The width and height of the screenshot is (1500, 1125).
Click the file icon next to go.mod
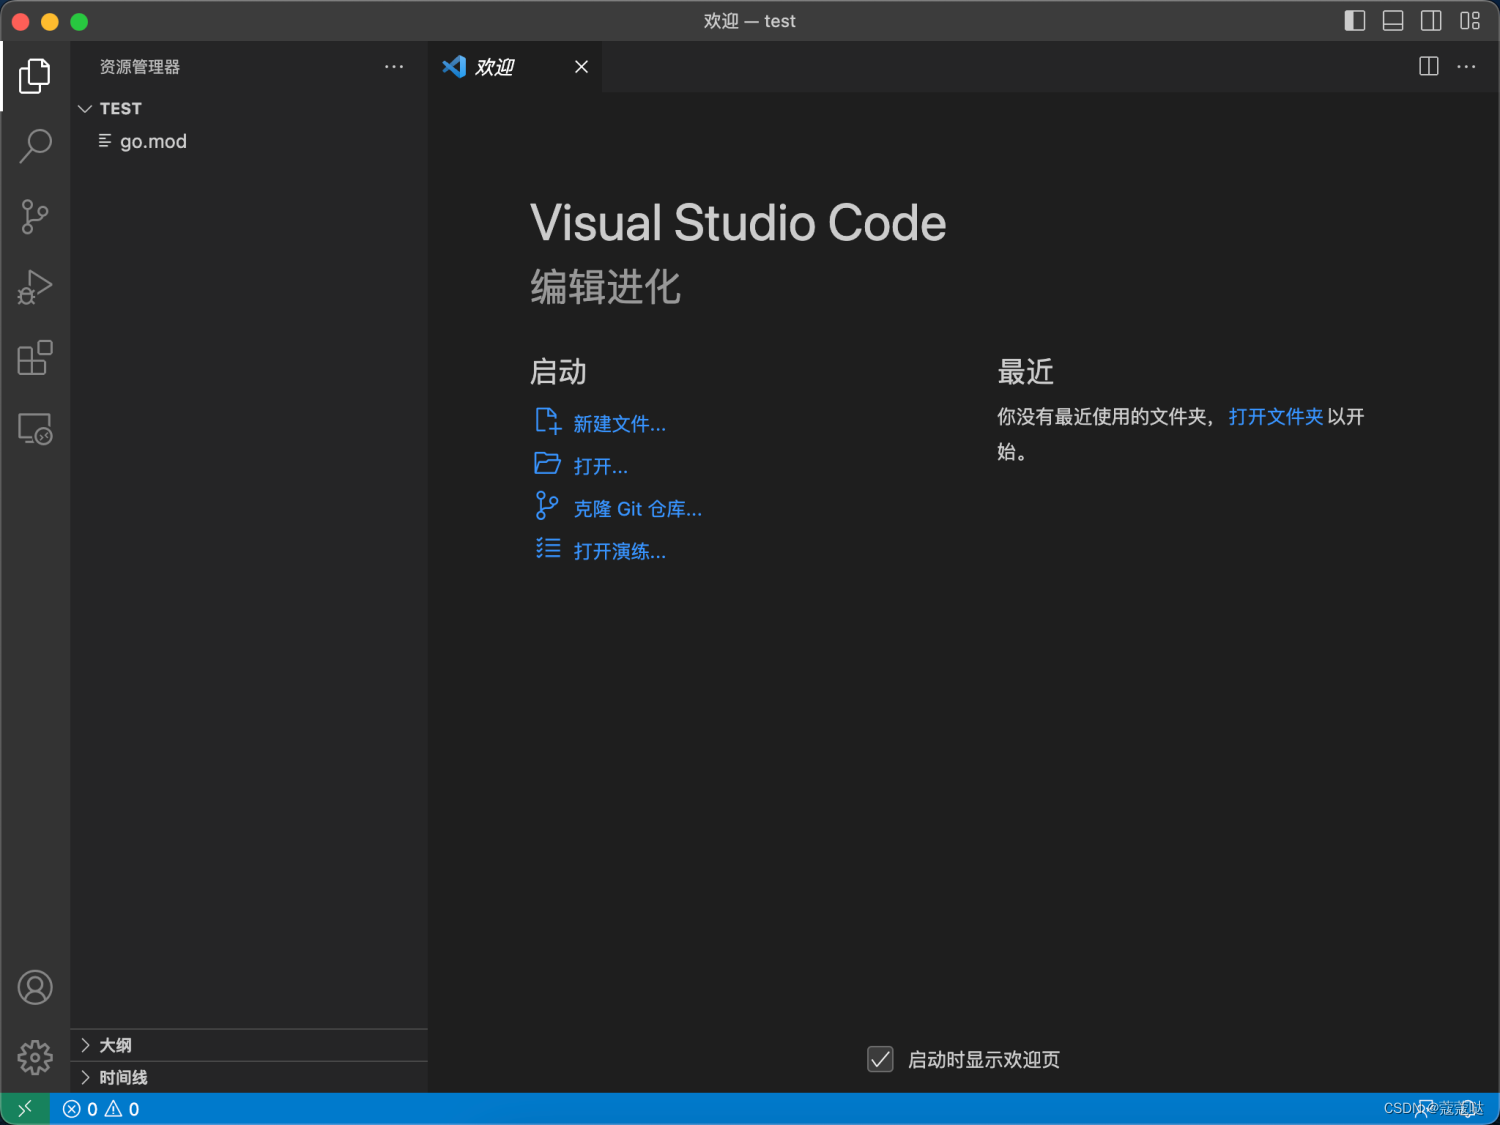pos(105,141)
